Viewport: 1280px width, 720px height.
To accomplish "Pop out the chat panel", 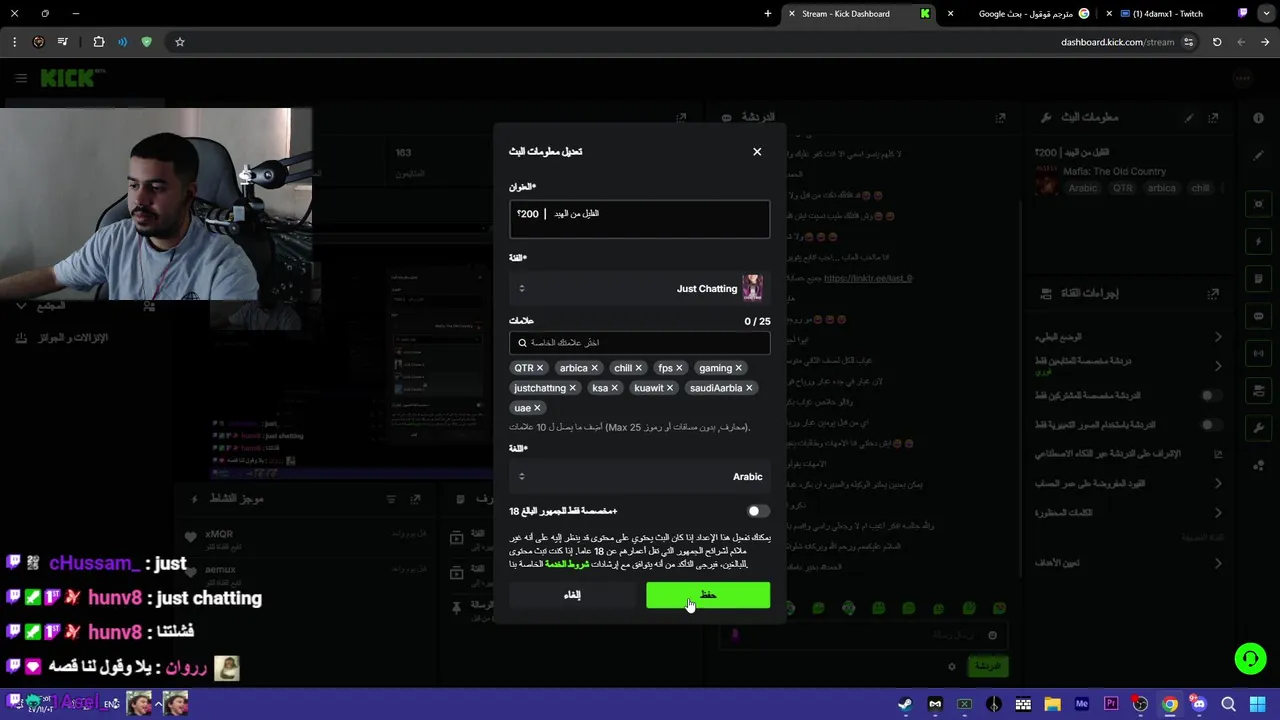I will pyautogui.click(x=1000, y=118).
